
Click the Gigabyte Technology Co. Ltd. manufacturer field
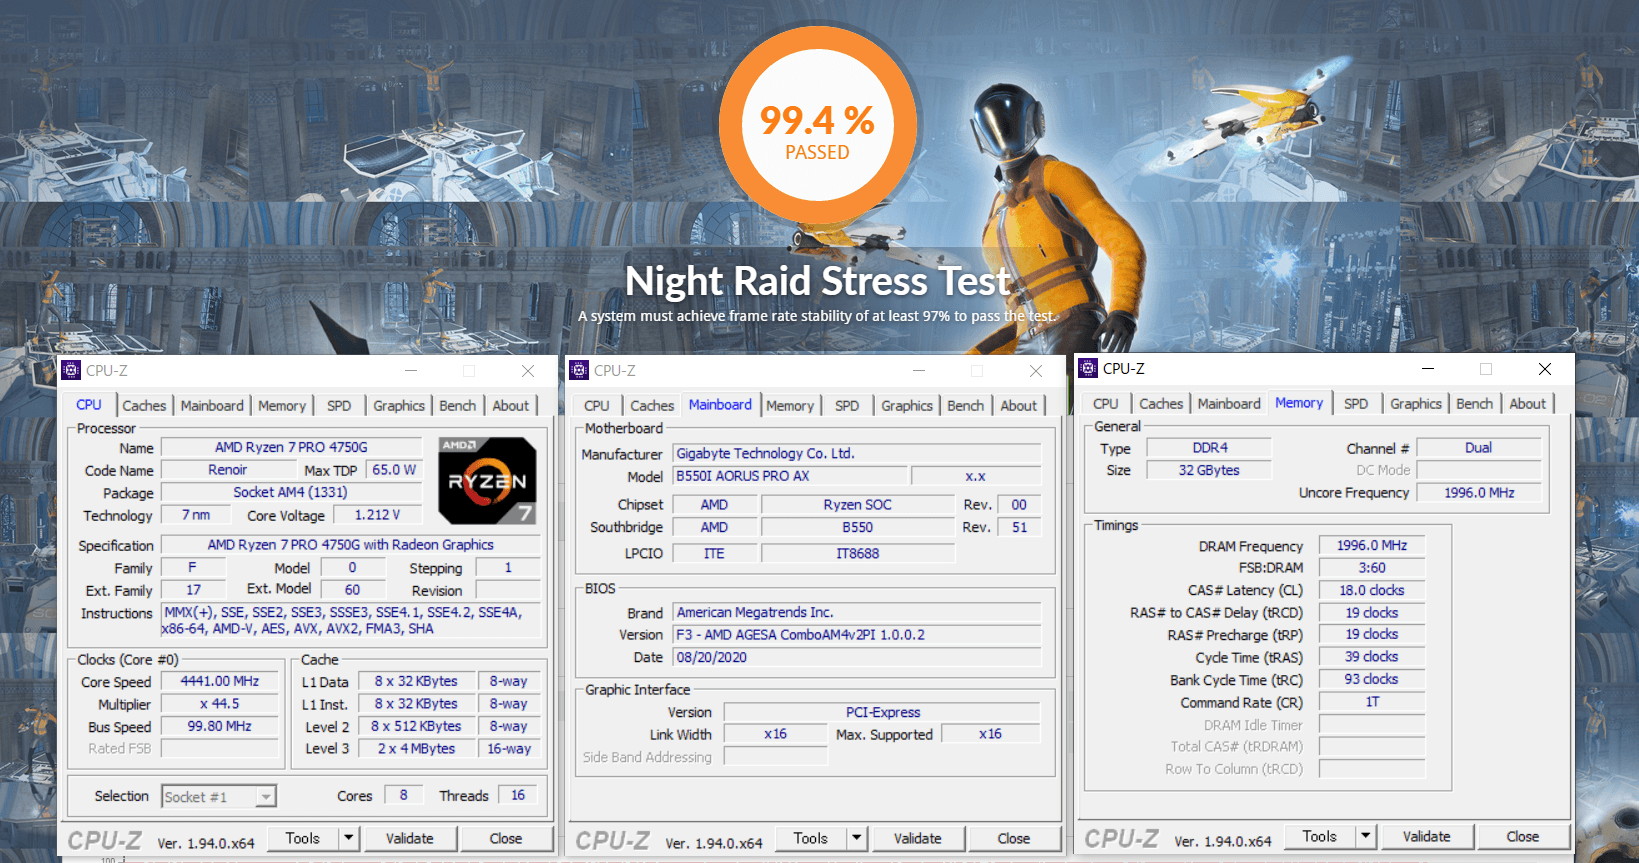pyautogui.click(x=857, y=453)
